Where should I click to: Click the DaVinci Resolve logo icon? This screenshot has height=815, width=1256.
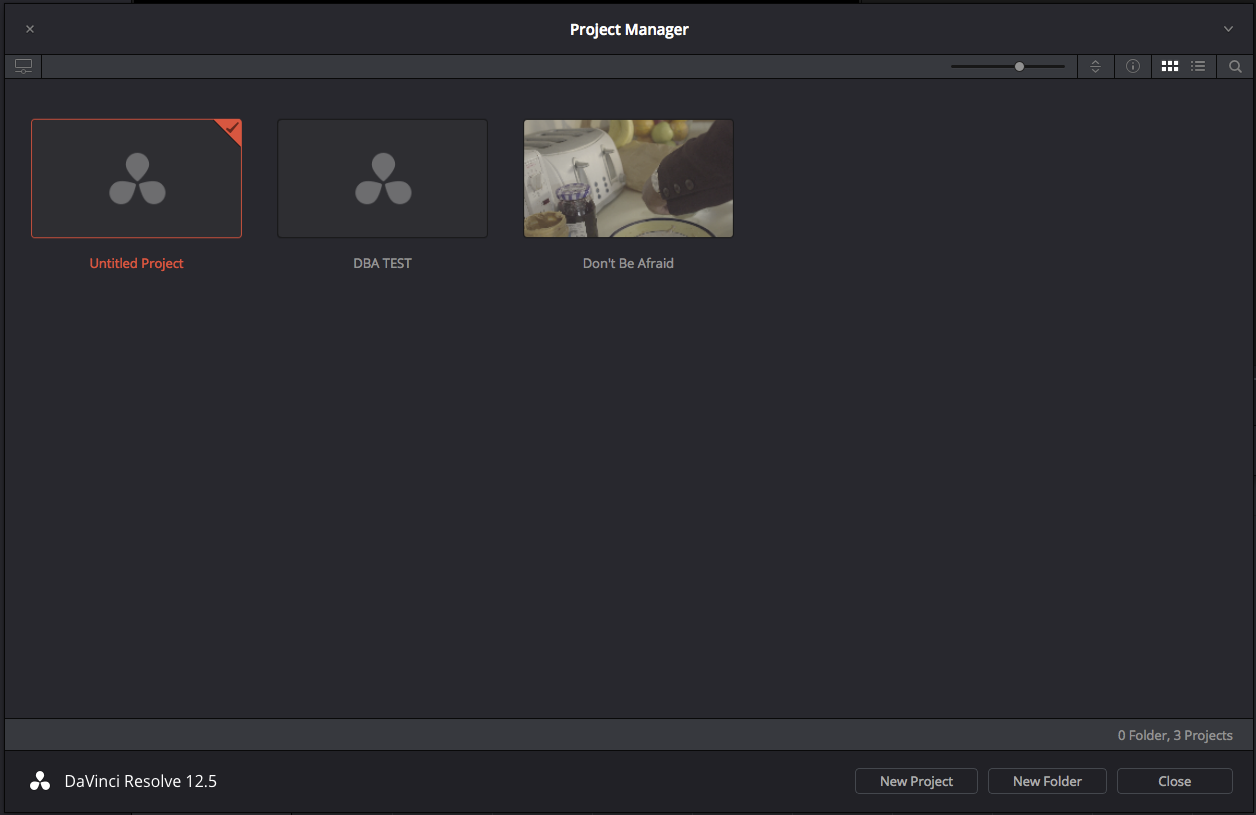pos(40,781)
